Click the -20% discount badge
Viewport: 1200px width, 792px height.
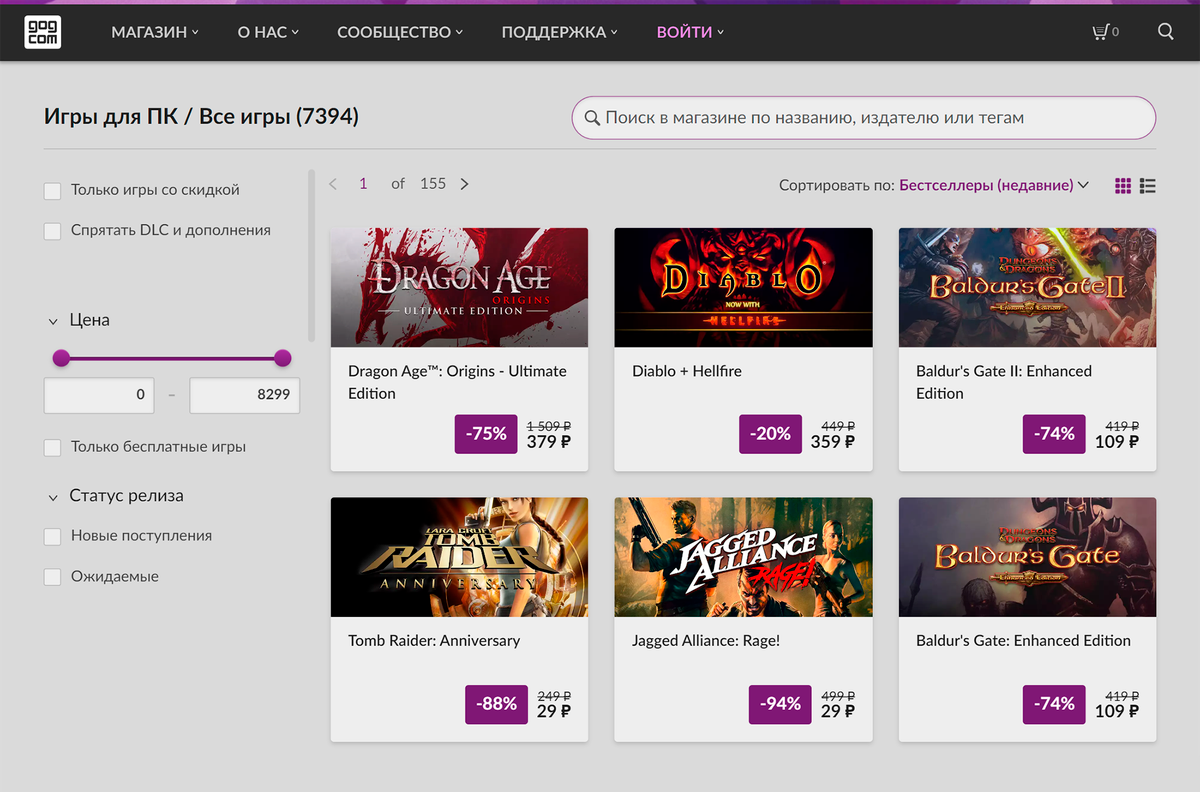point(770,434)
